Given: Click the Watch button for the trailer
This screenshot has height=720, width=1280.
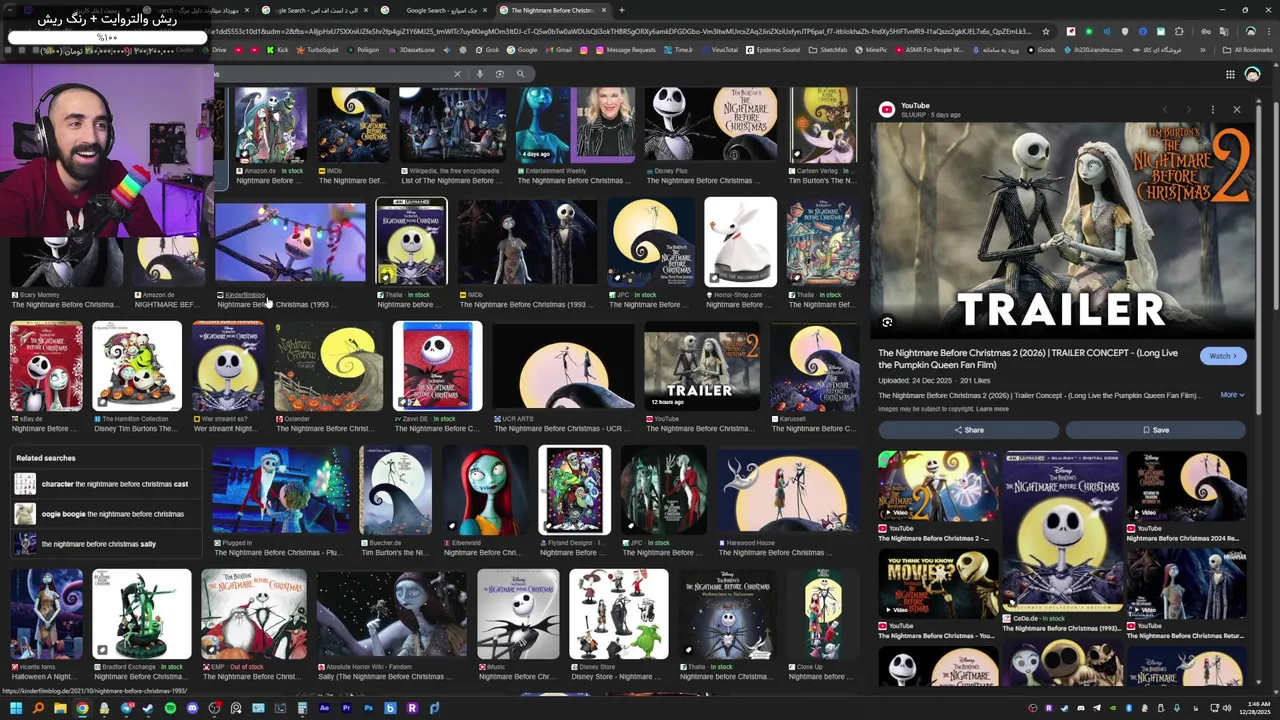Looking at the screenshot, I should [1223, 356].
